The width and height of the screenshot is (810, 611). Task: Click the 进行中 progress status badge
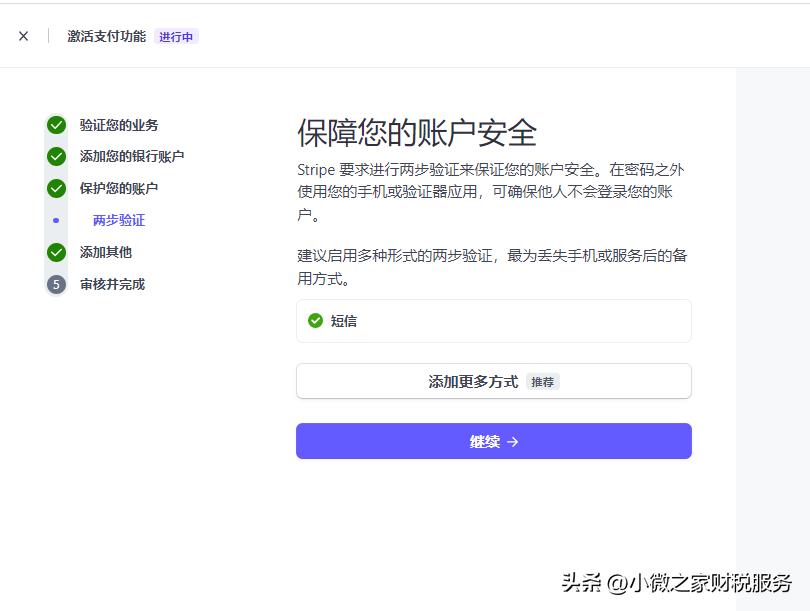coord(177,36)
